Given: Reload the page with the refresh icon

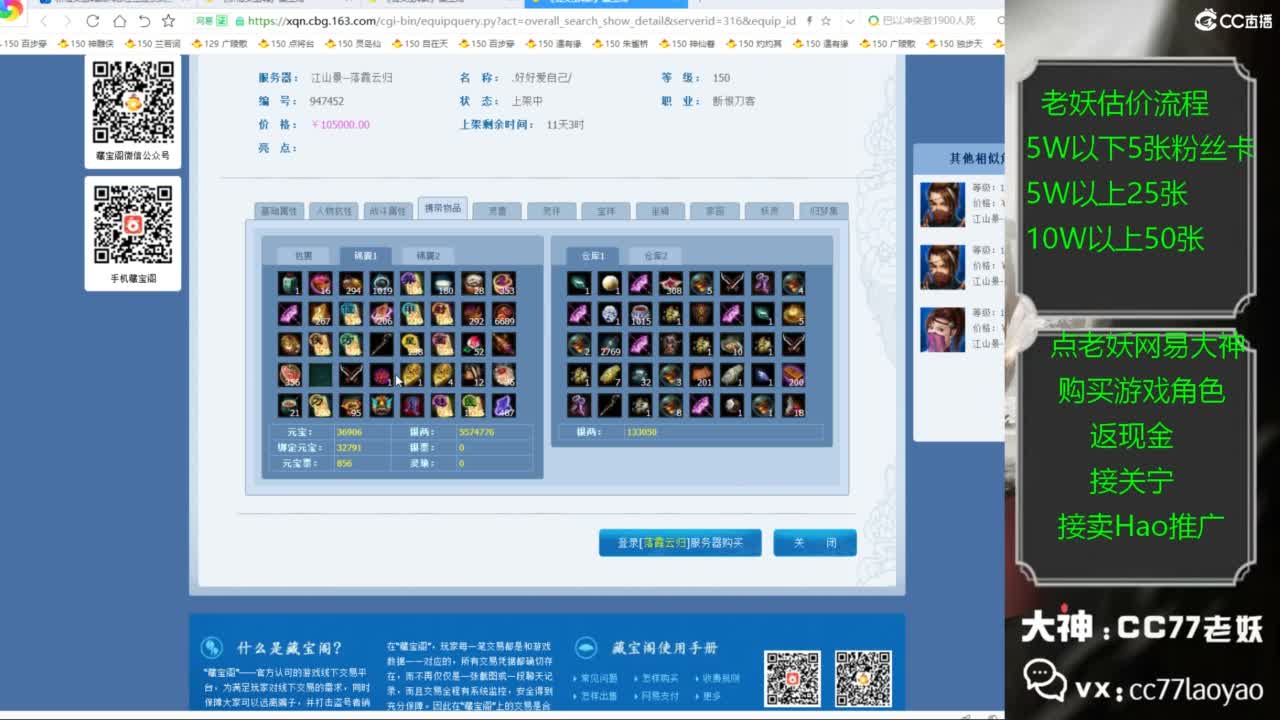Looking at the screenshot, I should point(93,21).
